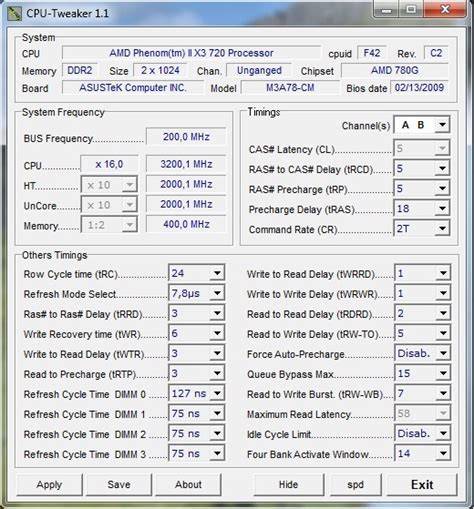474x509 pixels.
Task: Click the greyed-out HT multiplier x 10 dropdown
Action: coord(109,185)
